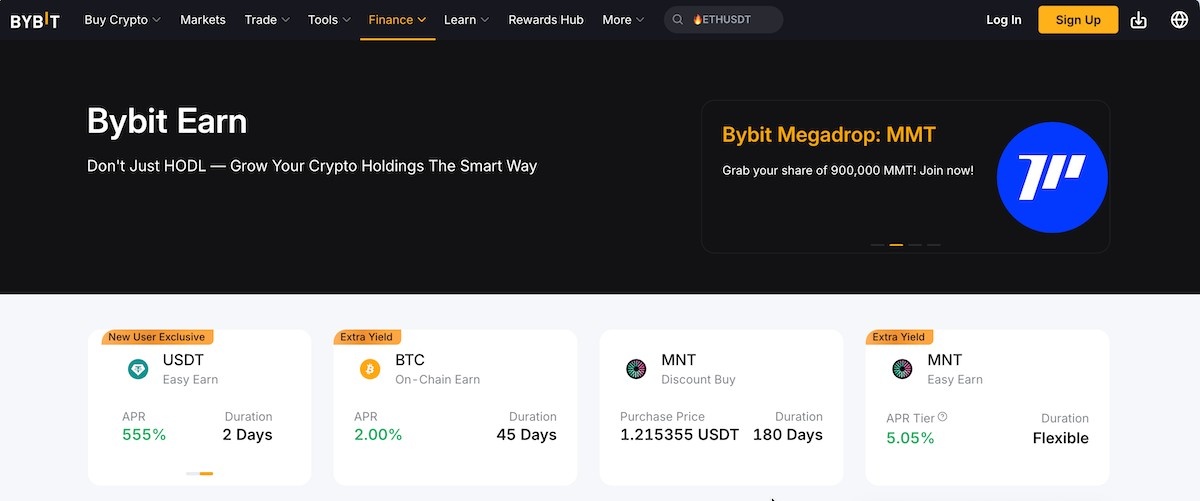1200x501 pixels.
Task: Click the 'Grab your share of 900,000 MMT' text
Action: tap(848, 171)
